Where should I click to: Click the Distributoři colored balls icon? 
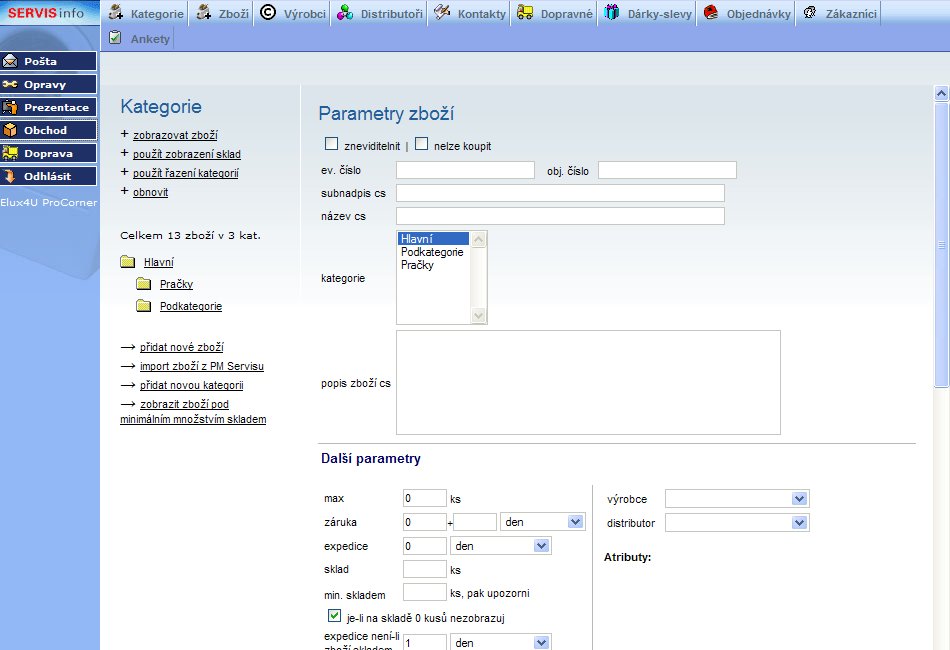[x=345, y=12]
